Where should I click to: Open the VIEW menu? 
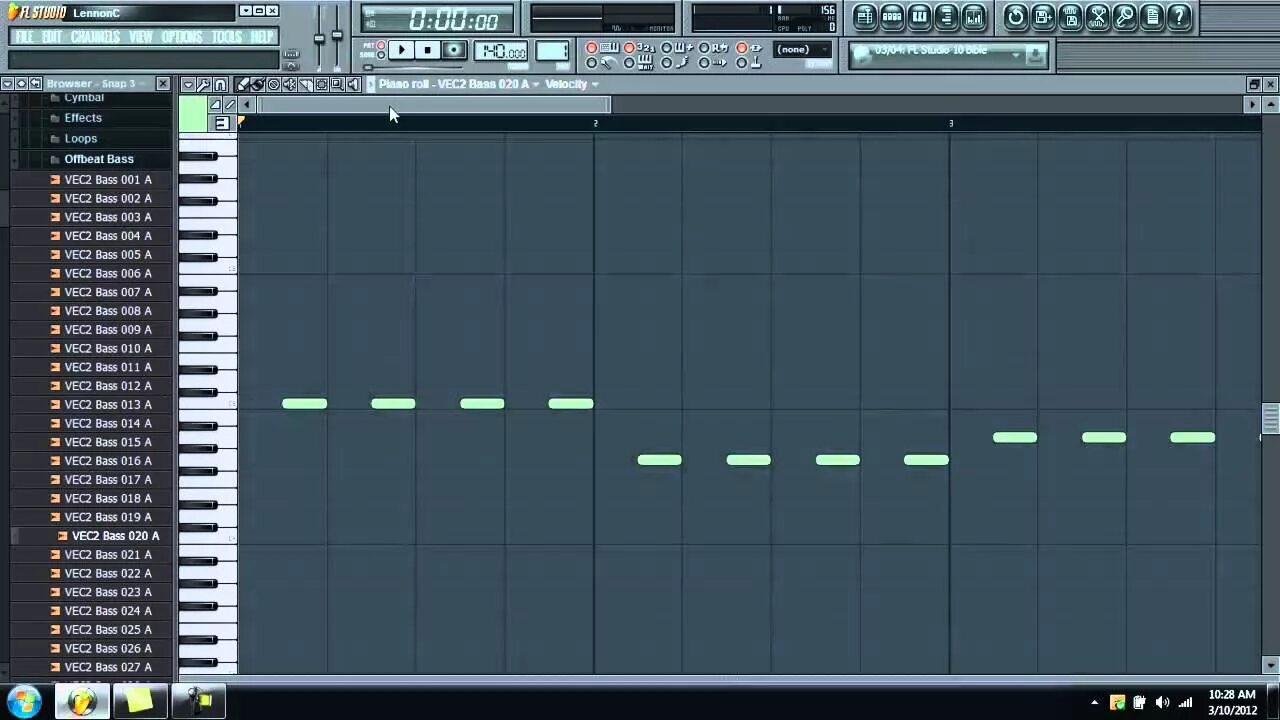(x=141, y=37)
